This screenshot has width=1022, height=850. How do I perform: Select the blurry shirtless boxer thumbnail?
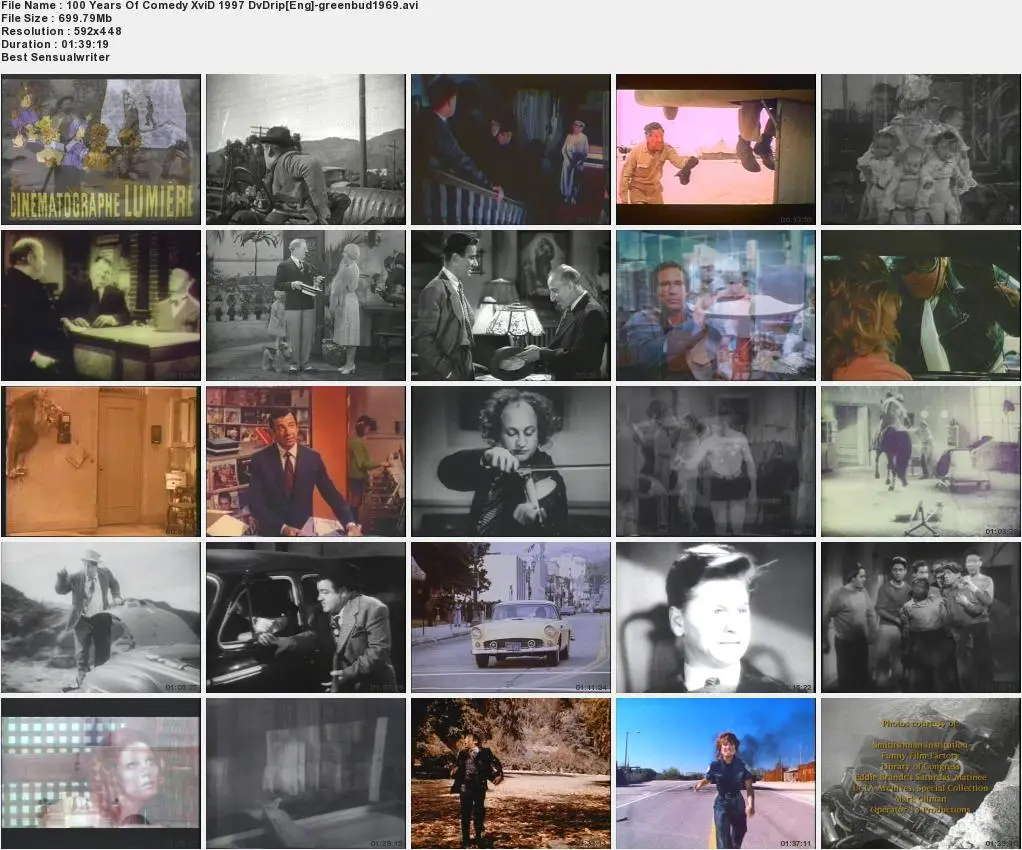[x=716, y=462]
